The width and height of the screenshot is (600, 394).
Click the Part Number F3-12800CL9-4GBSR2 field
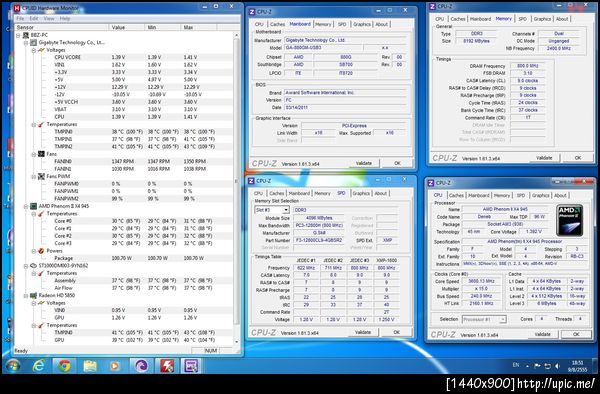(x=319, y=240)
